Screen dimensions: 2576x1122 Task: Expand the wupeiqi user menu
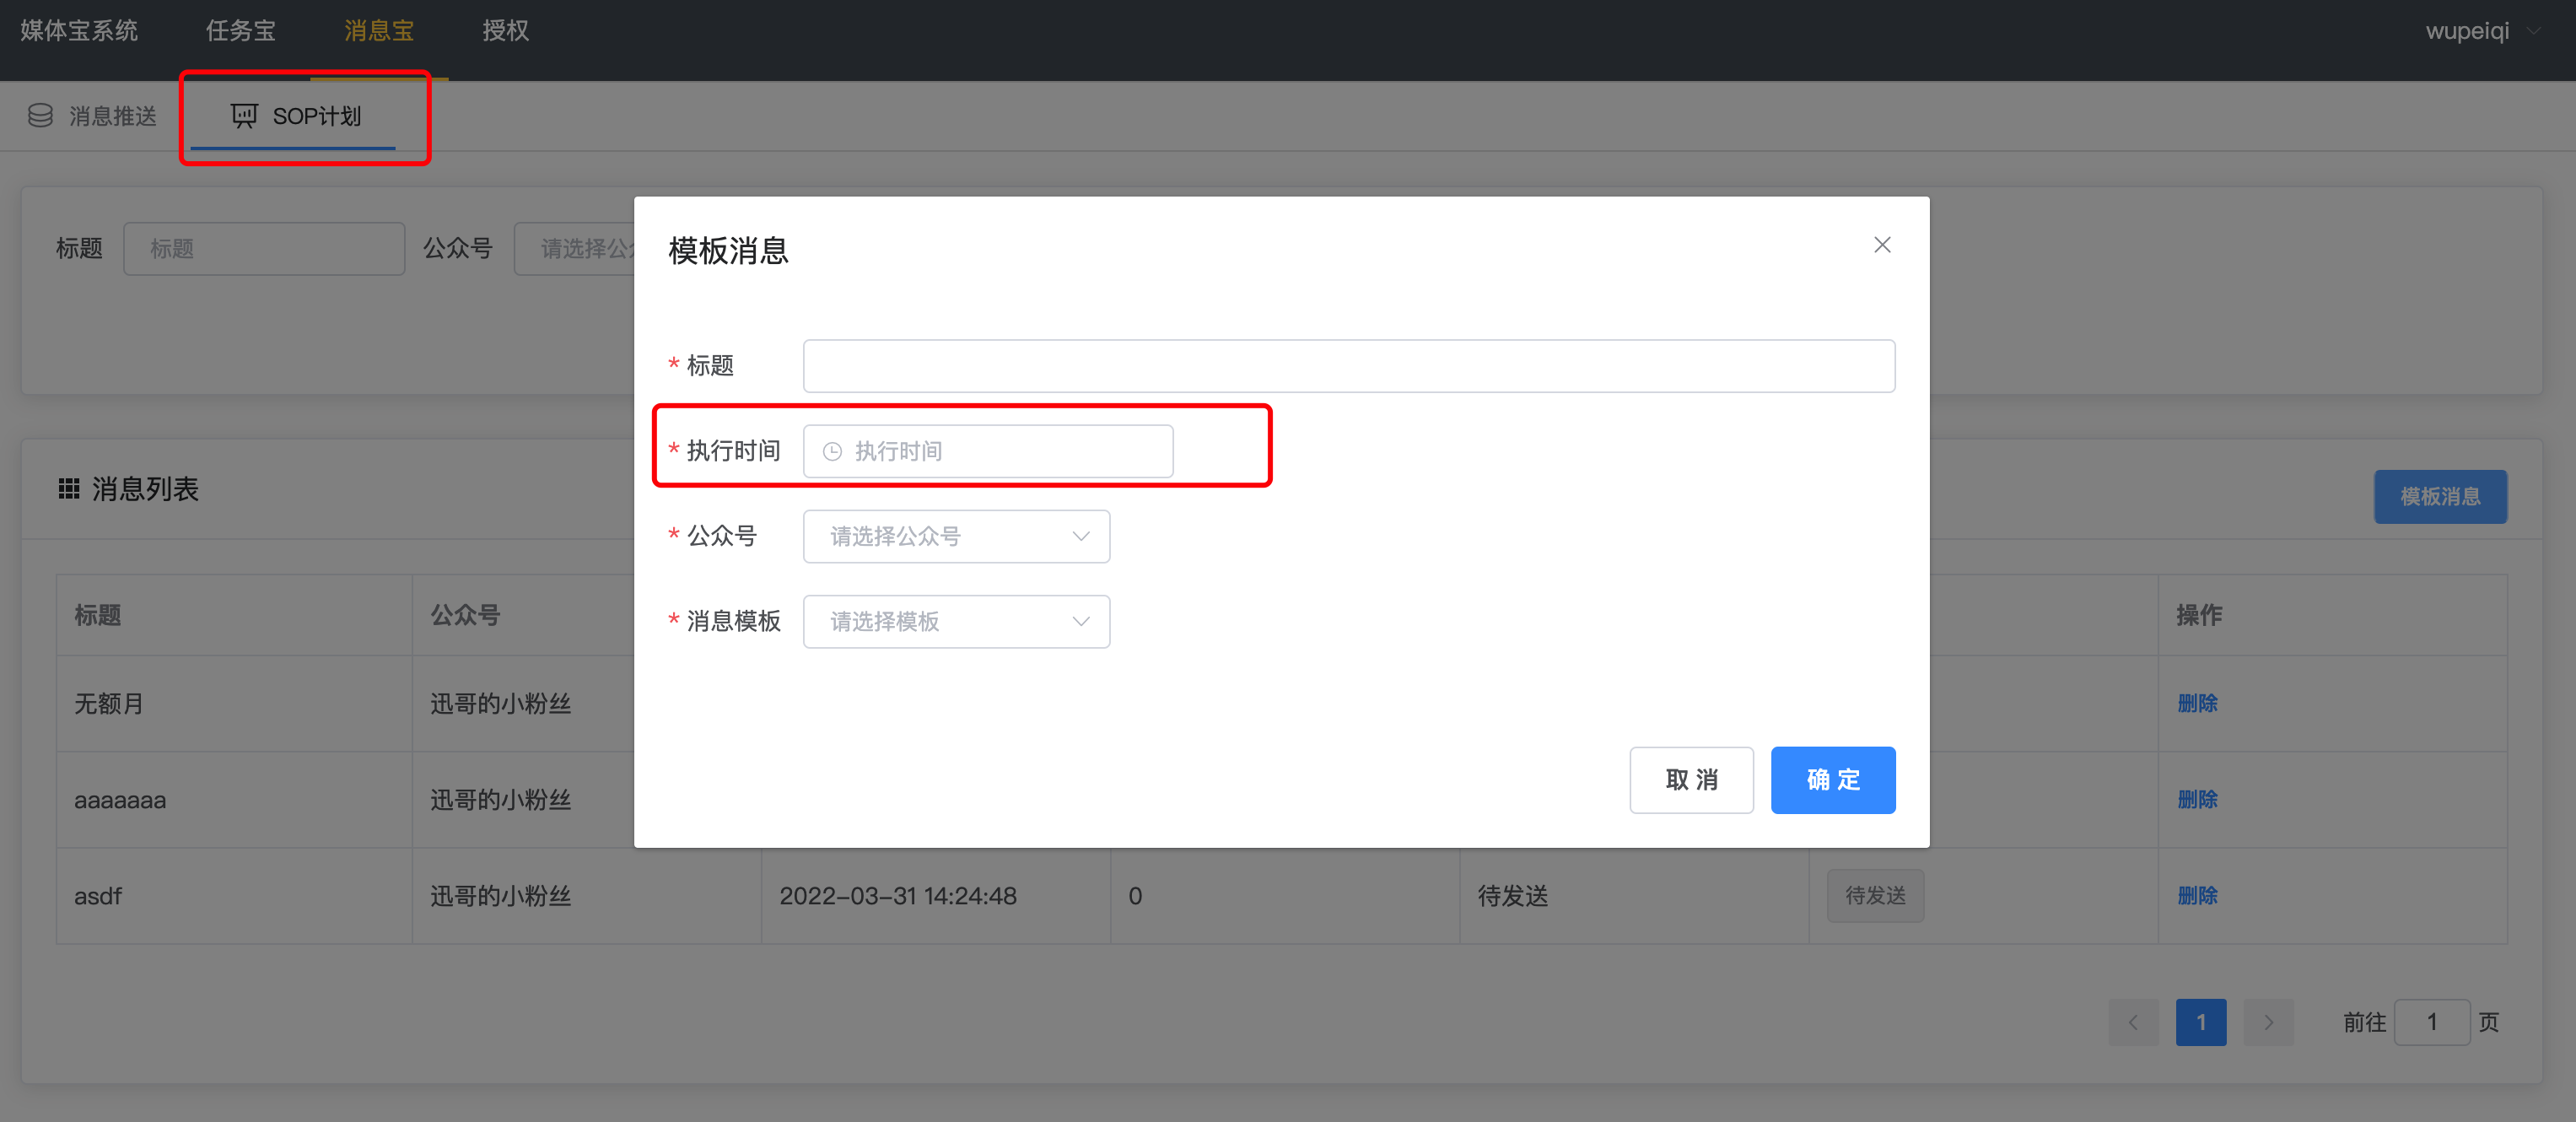(2480, 31)
